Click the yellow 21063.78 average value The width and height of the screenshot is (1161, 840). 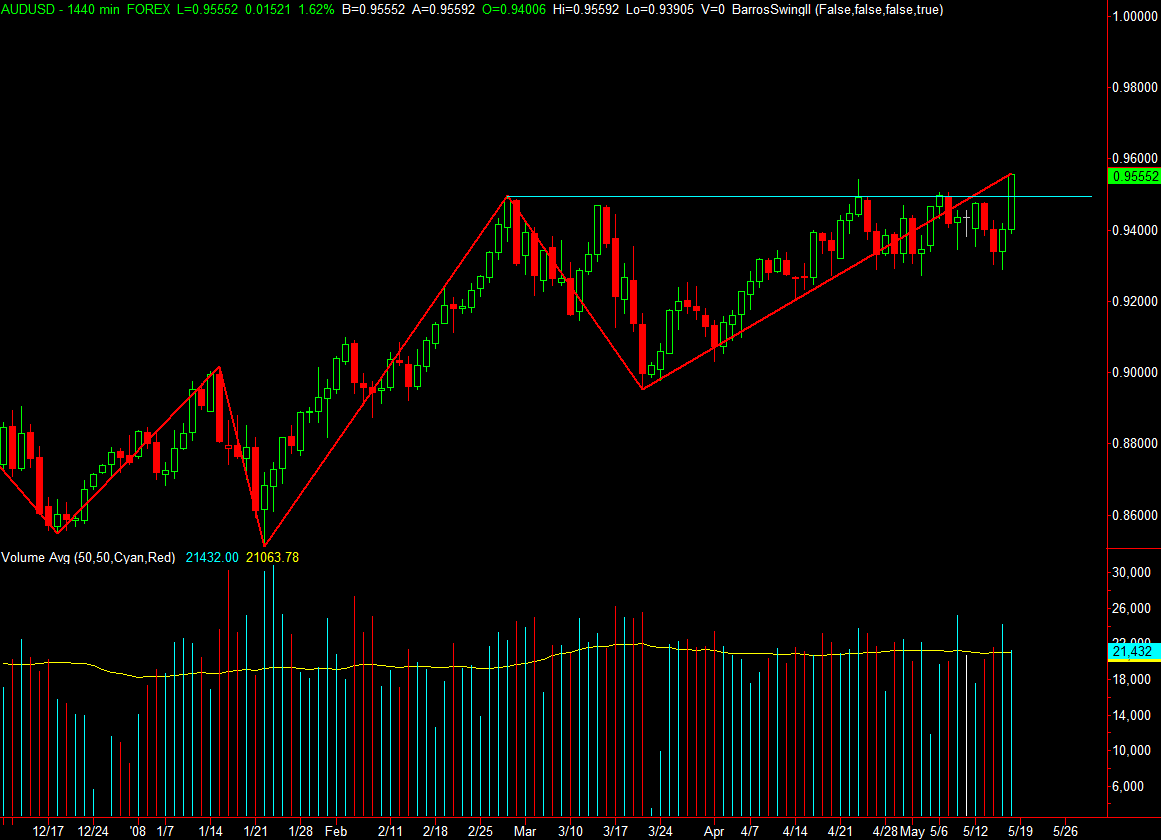(x=272, y=557)
